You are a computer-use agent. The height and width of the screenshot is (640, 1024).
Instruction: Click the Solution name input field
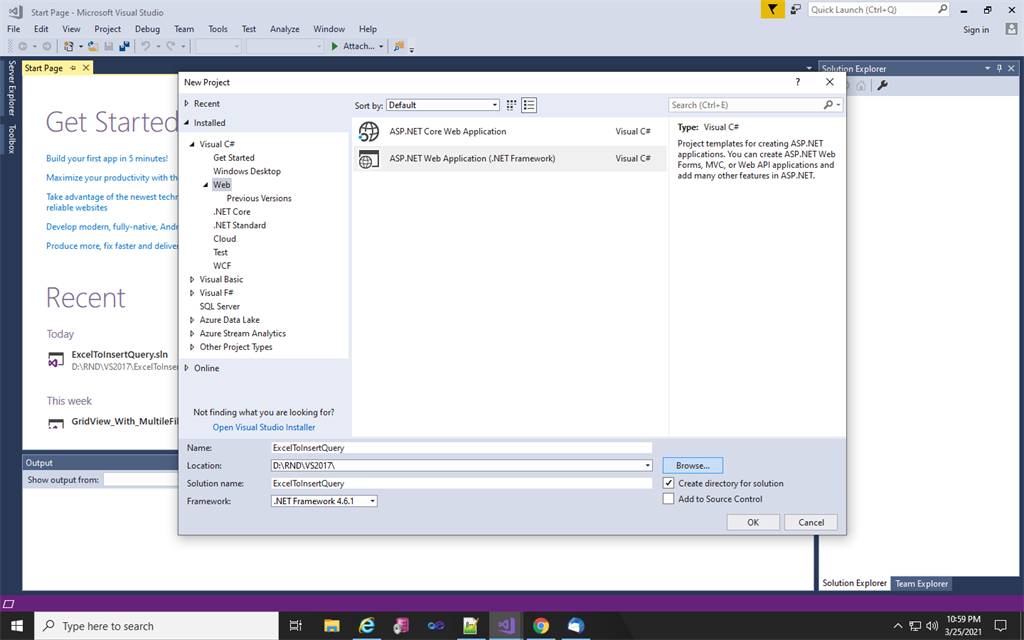tap(462, 483)
